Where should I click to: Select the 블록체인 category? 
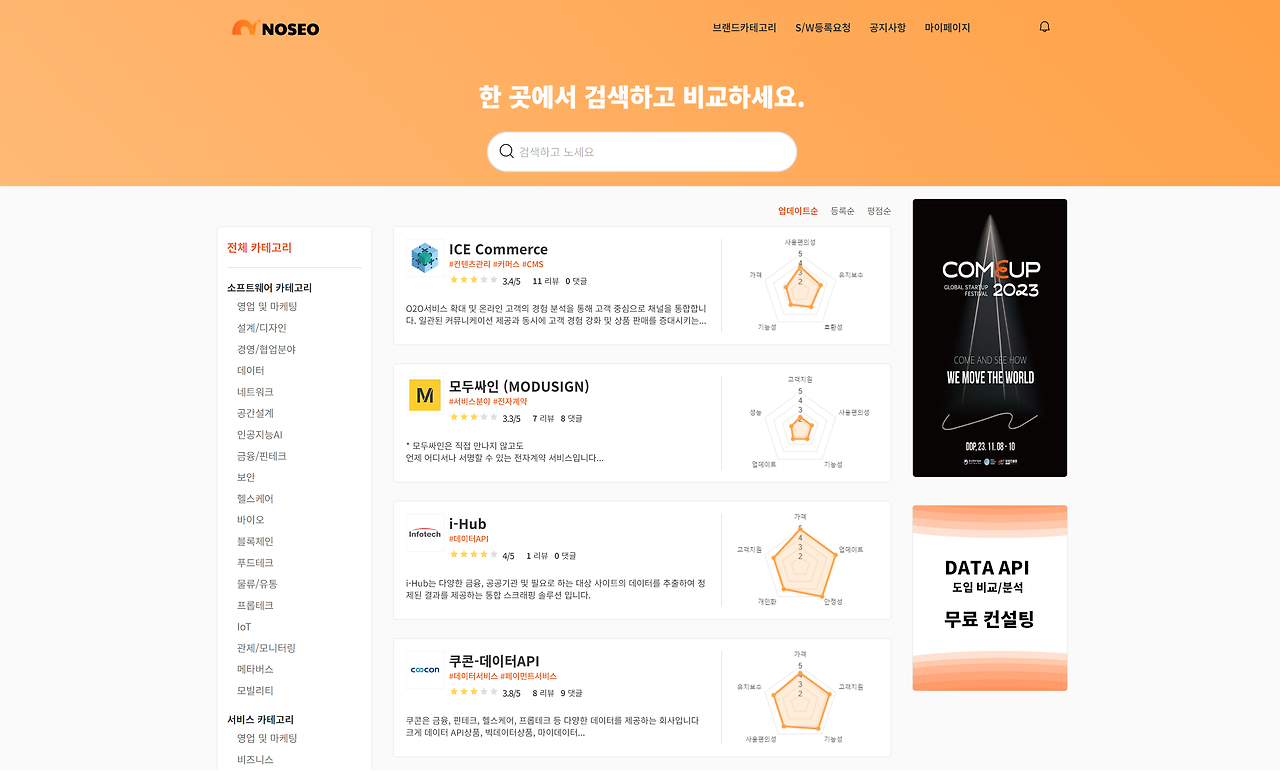click(x=255, y=541)
